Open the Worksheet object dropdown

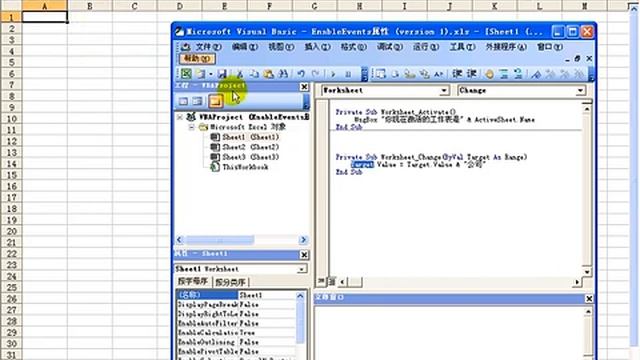pyautogui.click(x=444, y=91)
